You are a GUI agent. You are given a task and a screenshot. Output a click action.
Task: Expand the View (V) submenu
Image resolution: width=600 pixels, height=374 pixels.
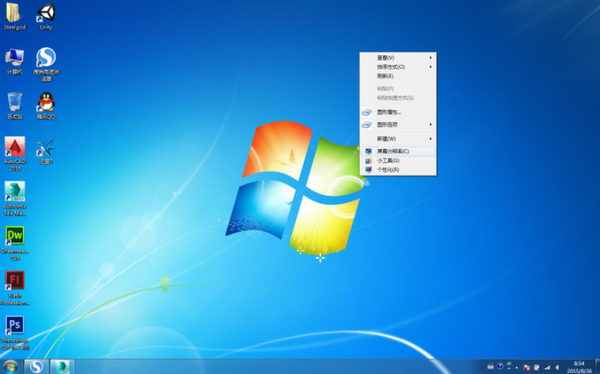click(398, 58)
